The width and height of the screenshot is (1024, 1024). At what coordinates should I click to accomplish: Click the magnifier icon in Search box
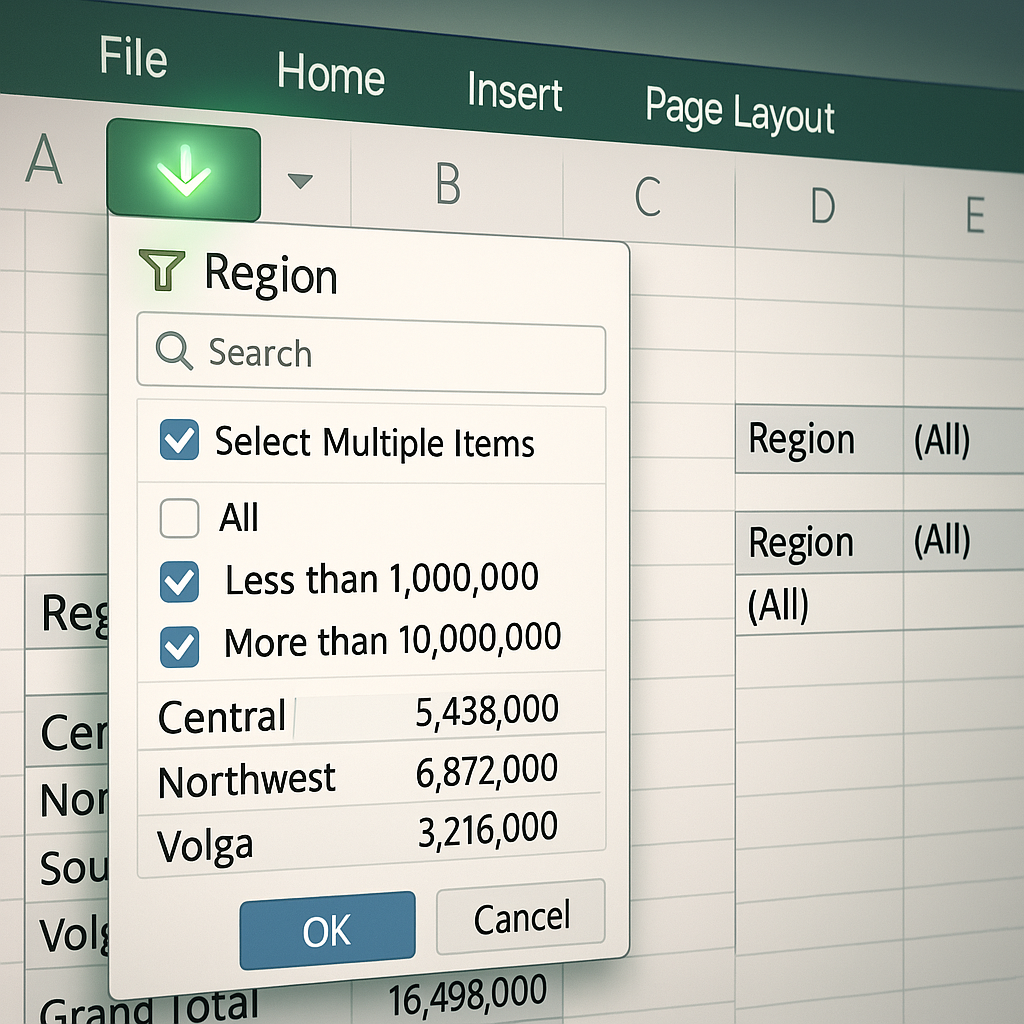174,351
